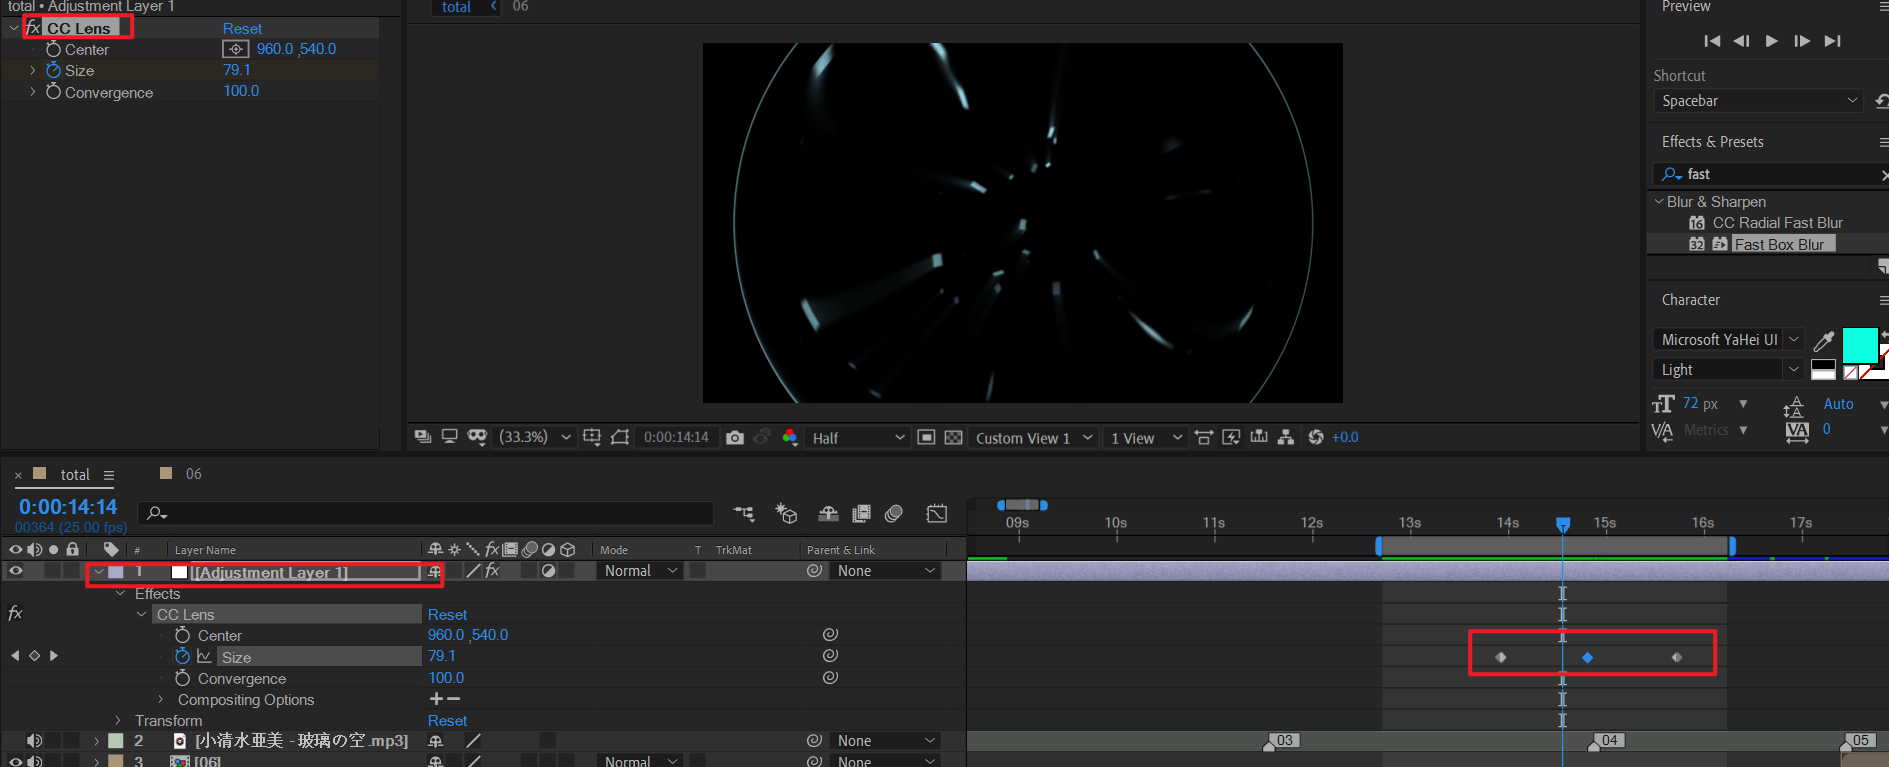Open the Spacebar shortcut dropdown

tap(1759, 101)
